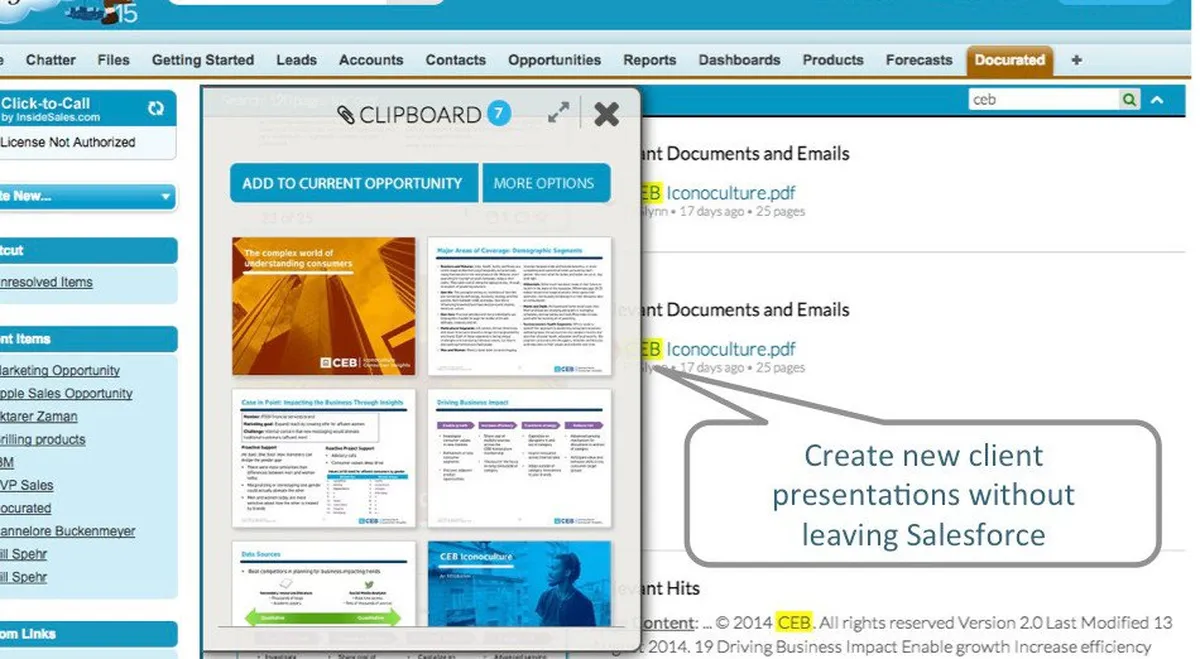Click the green search magnifier icon
The height and width of the screenshot is (659, 1200).
[1130, 99]
